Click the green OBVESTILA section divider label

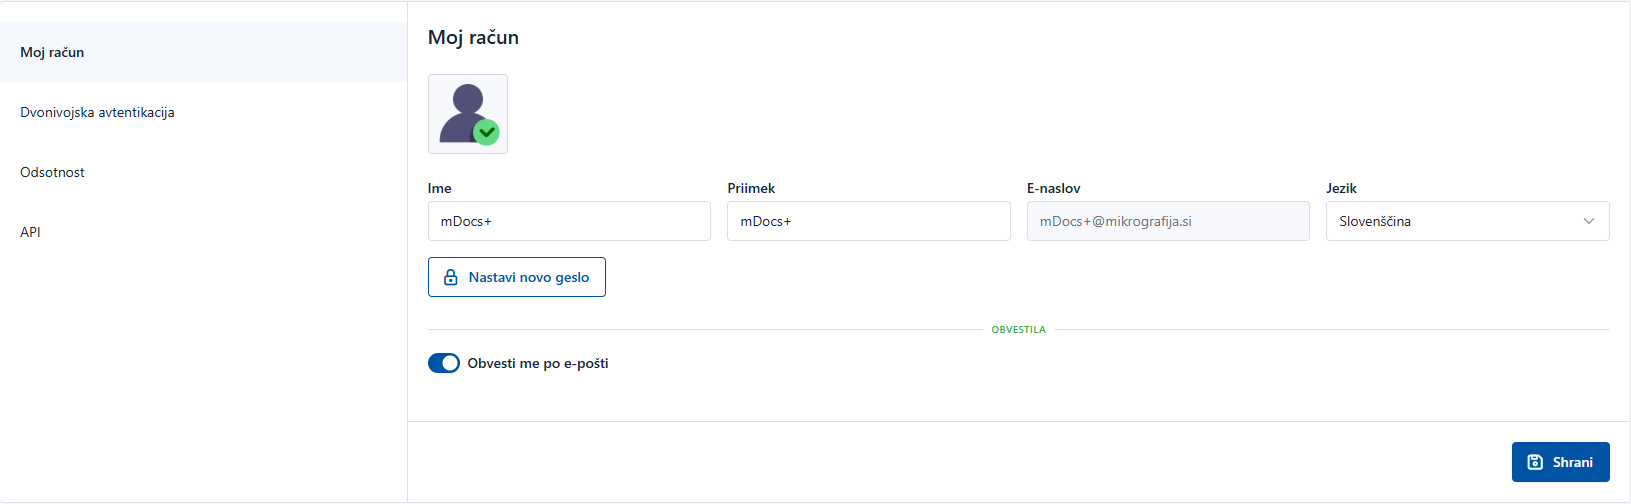click(x=1018, y=330)
